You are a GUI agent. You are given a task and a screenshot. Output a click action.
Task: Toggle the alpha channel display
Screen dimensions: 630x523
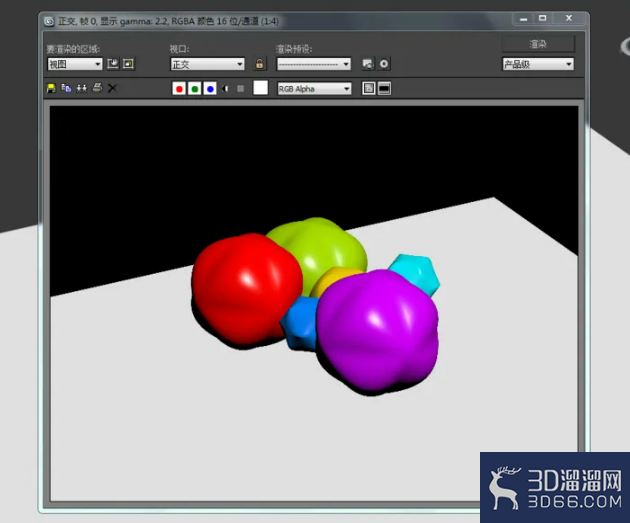225,88
